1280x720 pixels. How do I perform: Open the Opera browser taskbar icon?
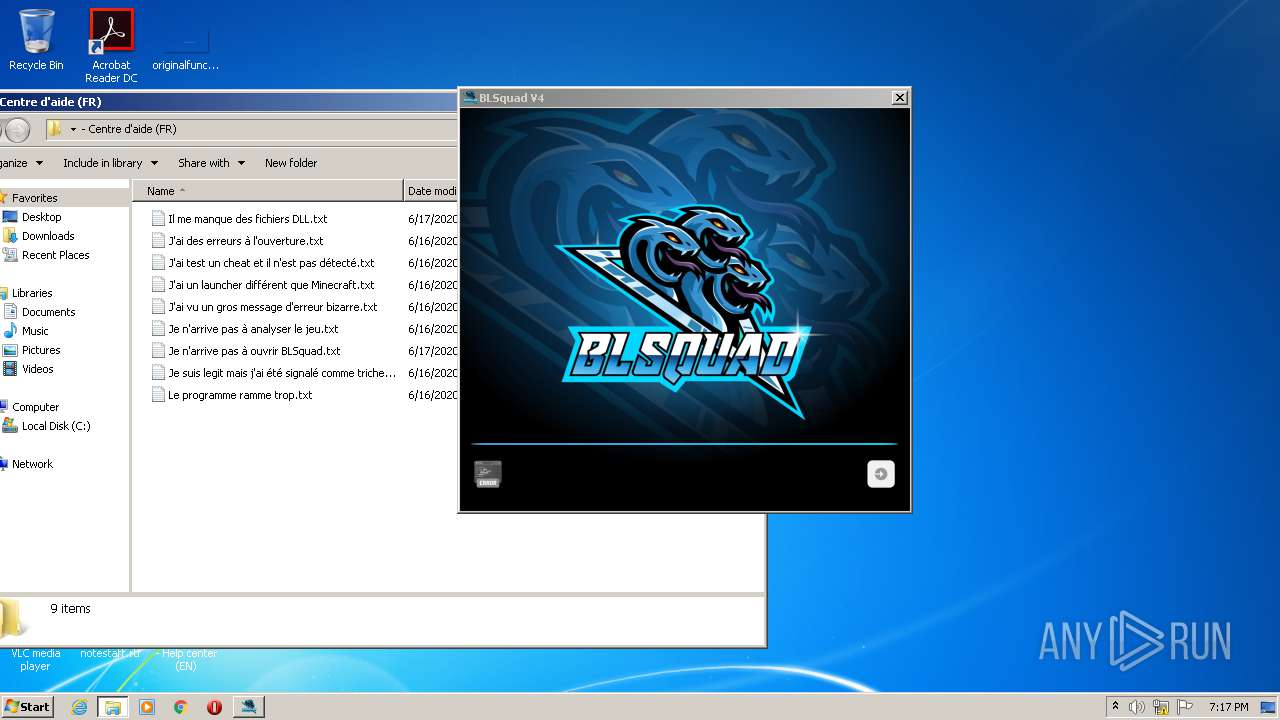[214, 707]
